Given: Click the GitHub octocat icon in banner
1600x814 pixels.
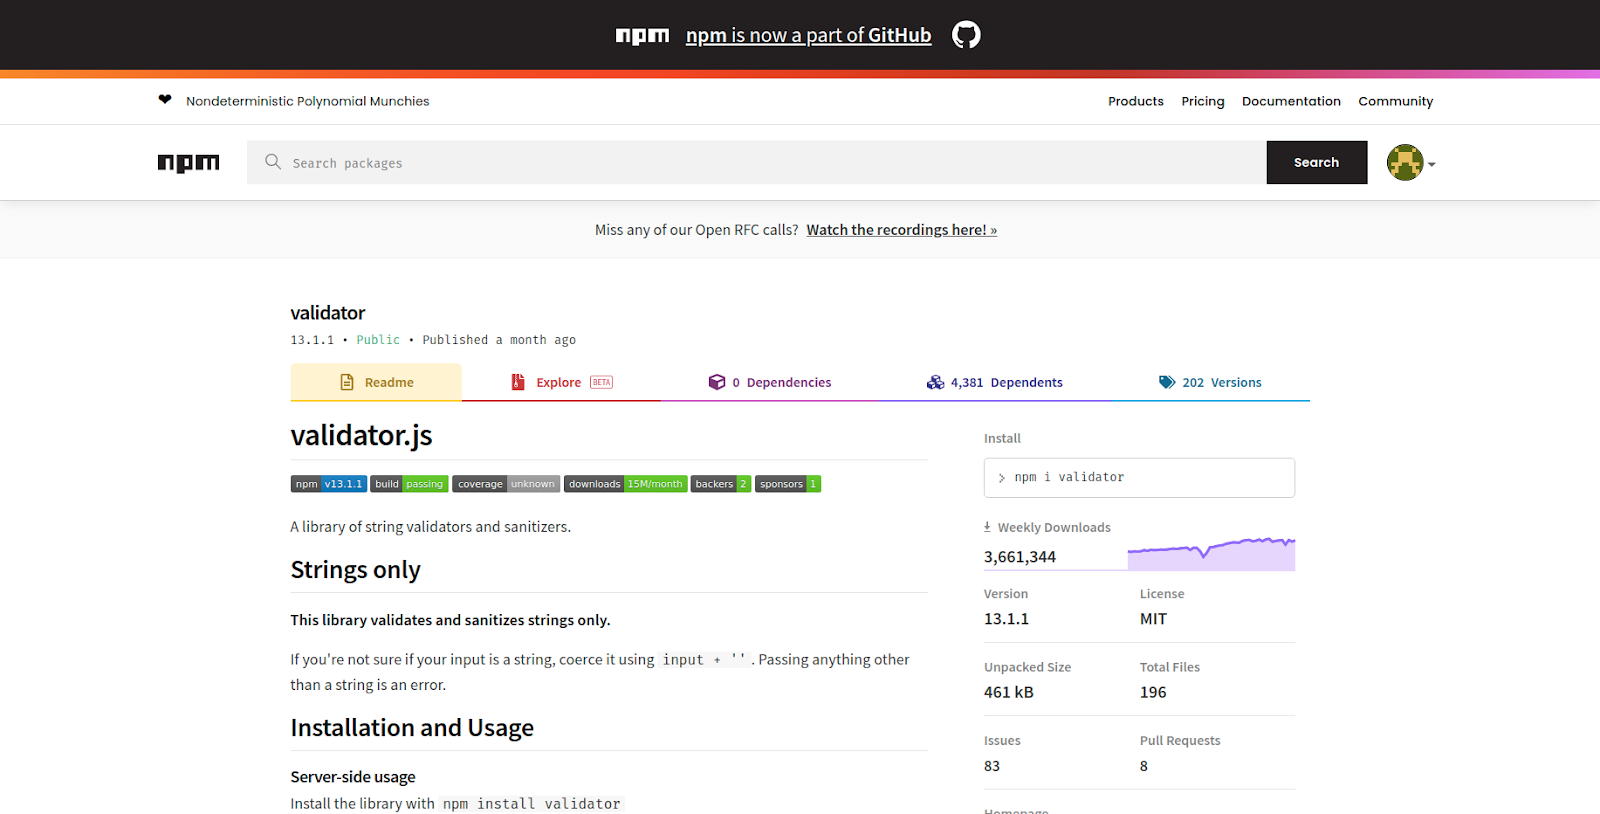Looking at the screenshot, I should click(966, 35).
